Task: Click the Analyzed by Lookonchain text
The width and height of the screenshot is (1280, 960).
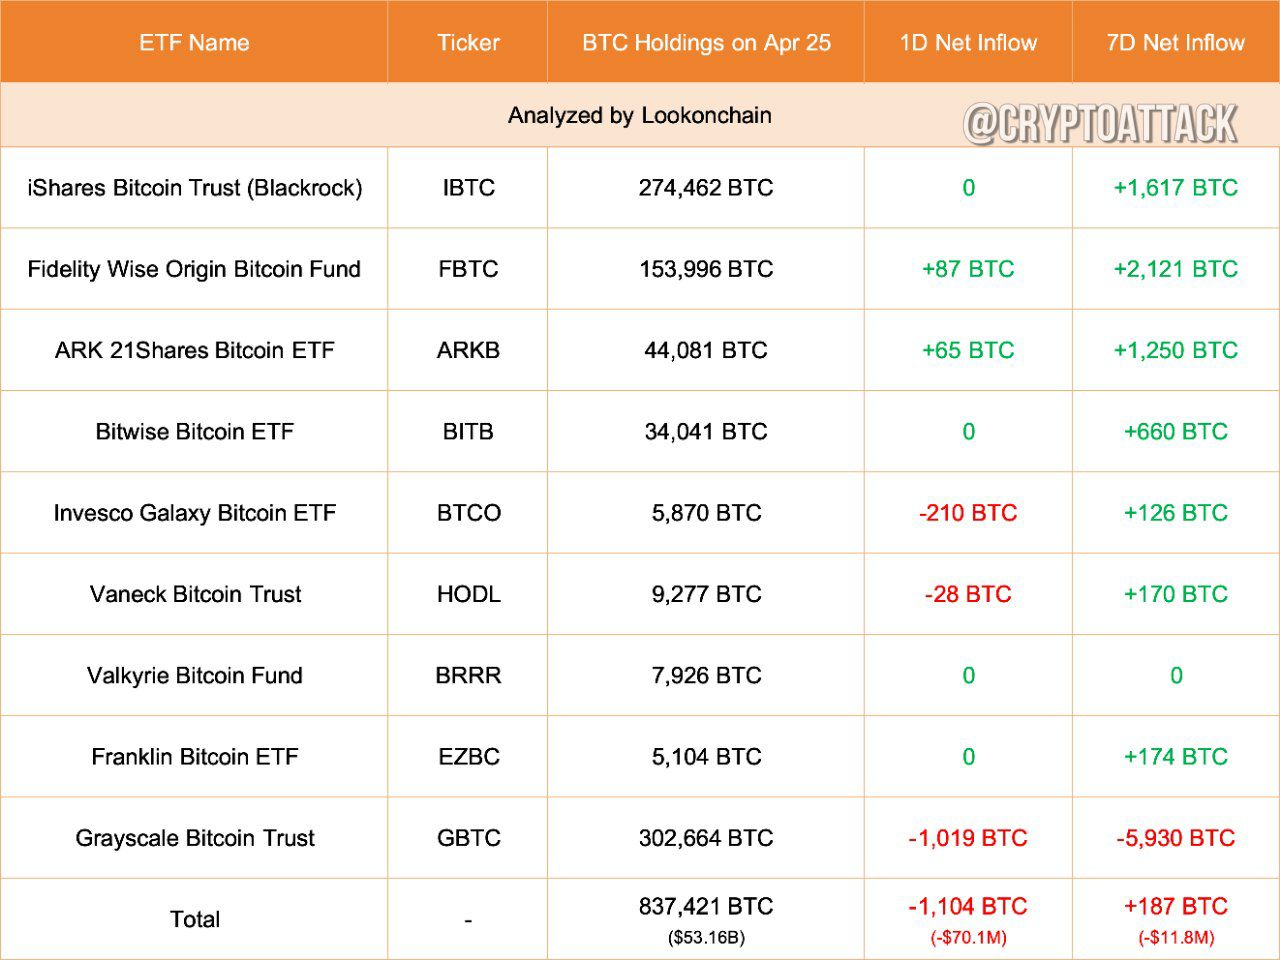Action: [x=640, y=115]
